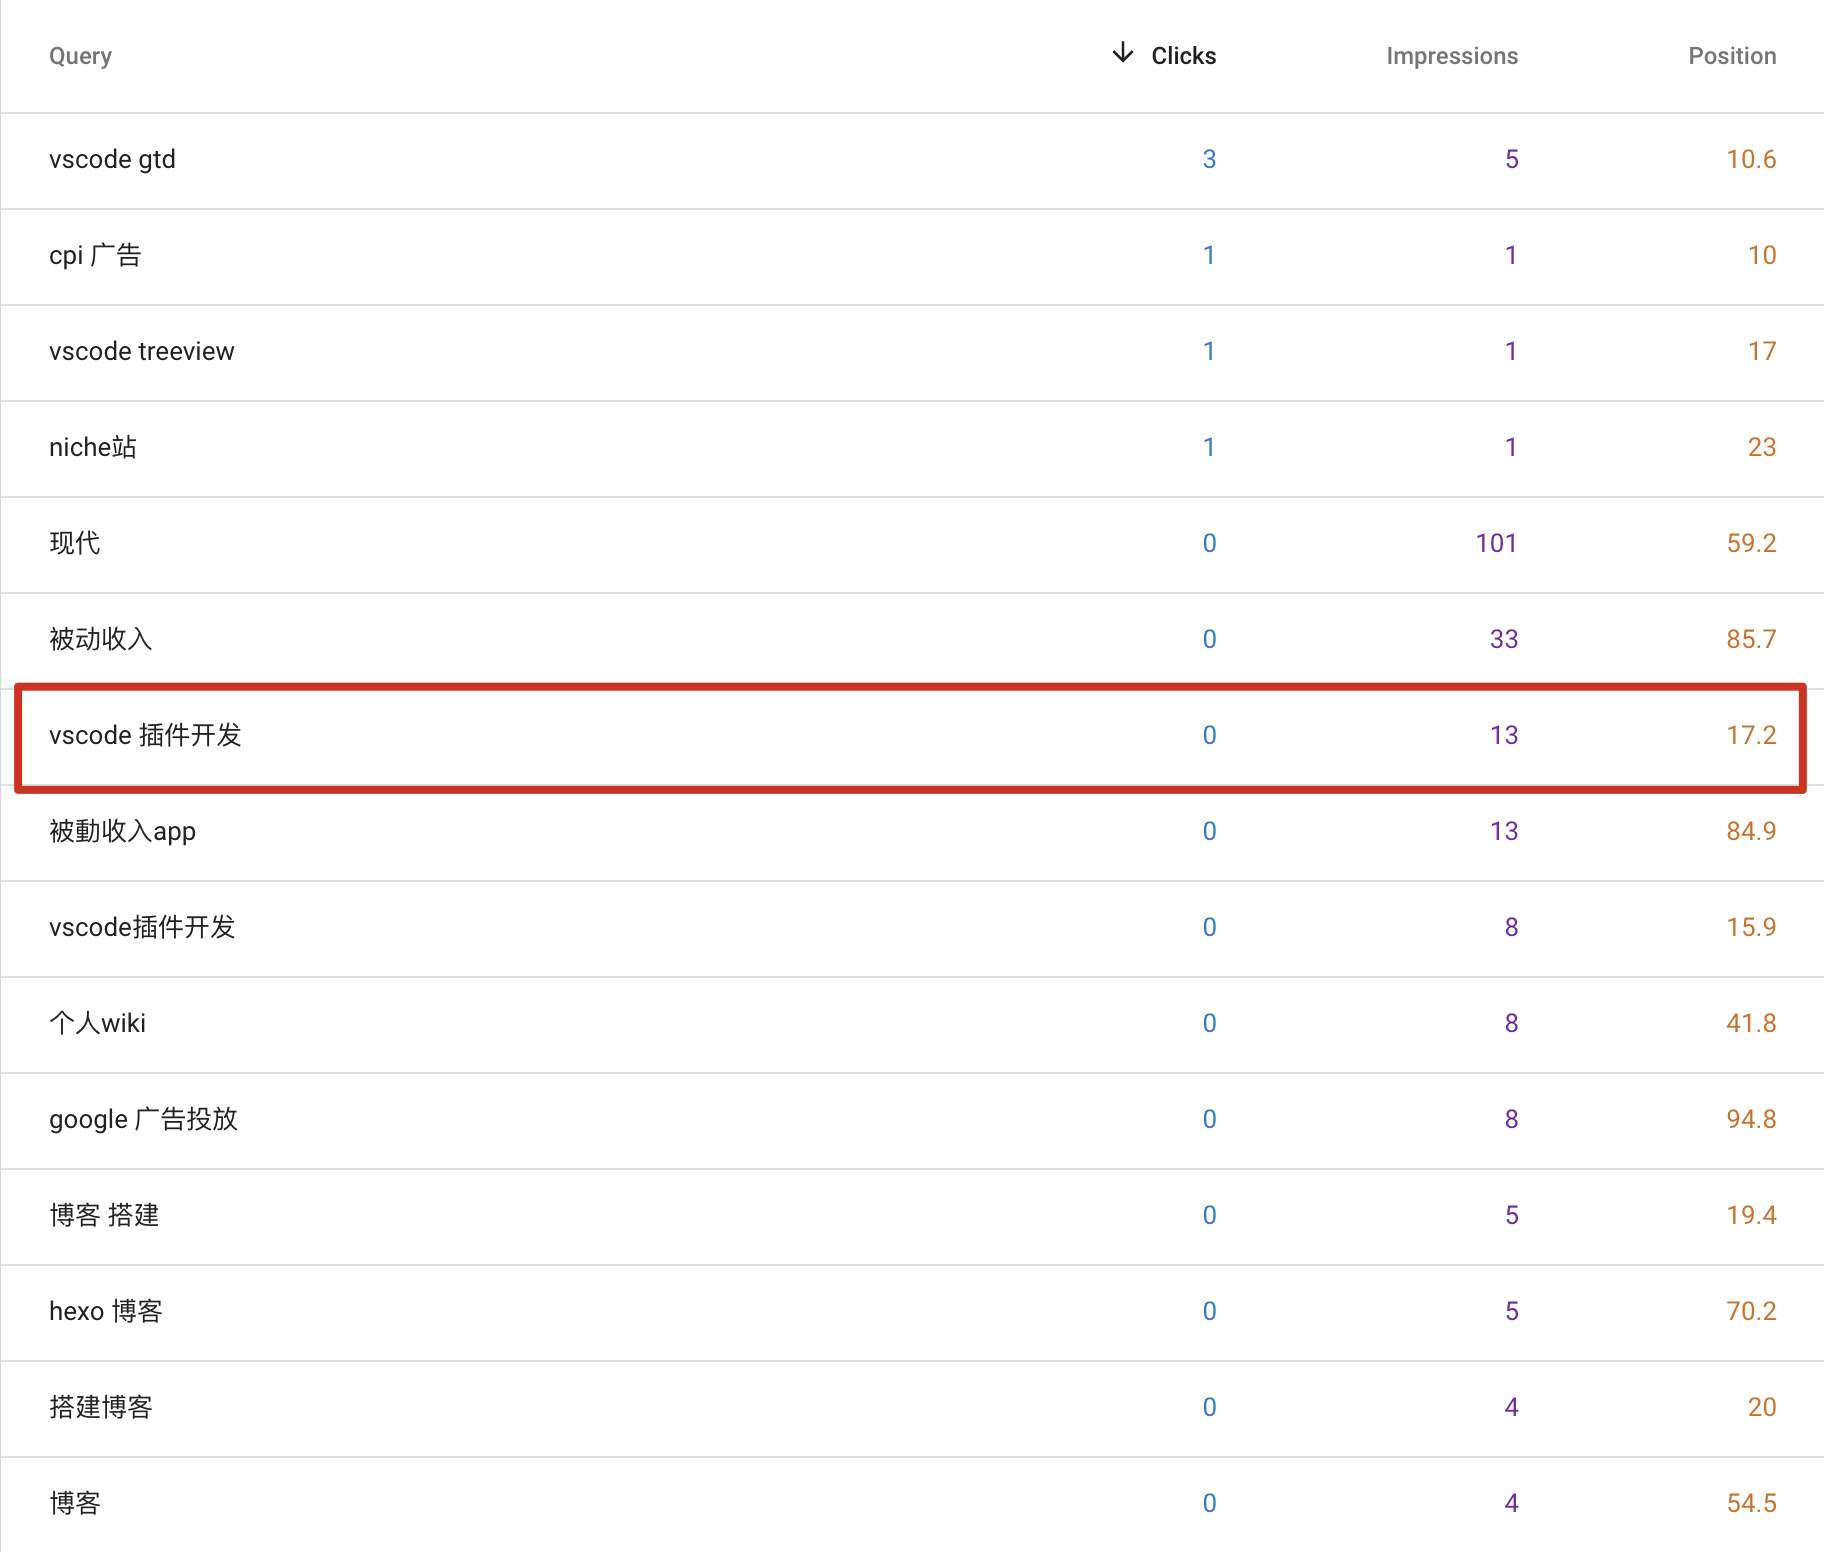Click the '被動收入app' query row

click(122, 832)
